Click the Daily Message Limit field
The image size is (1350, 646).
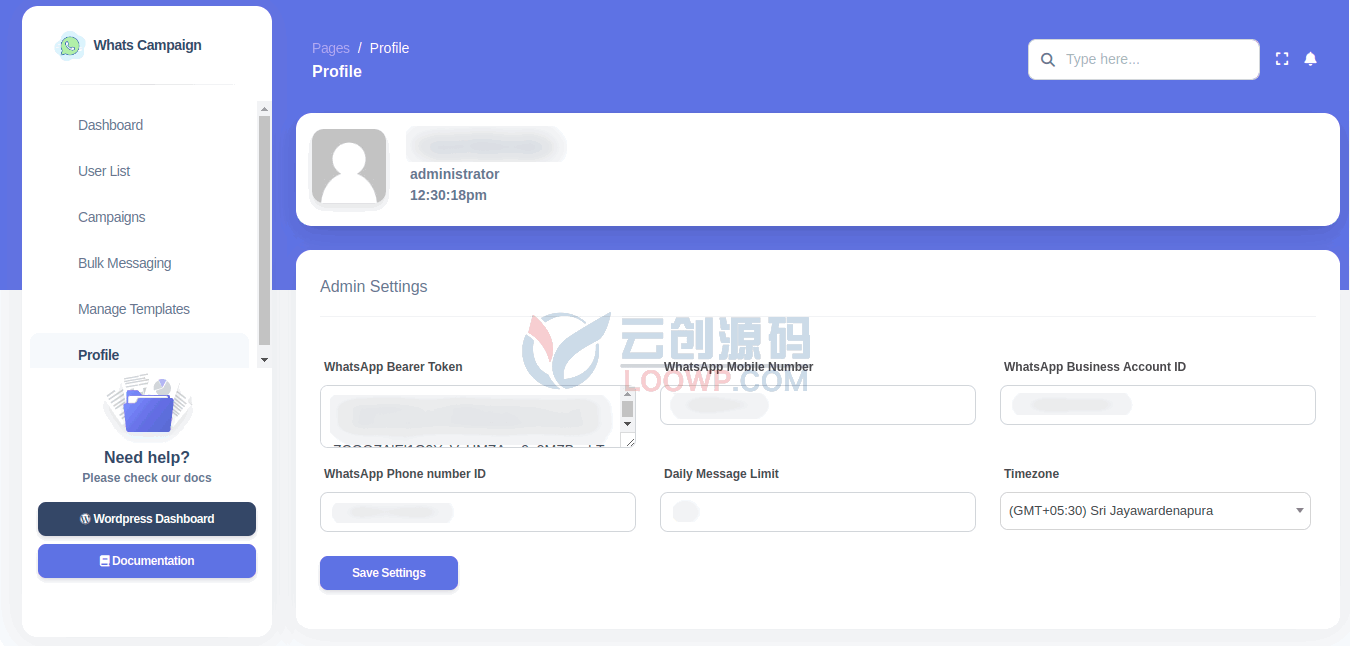point(818,512)
